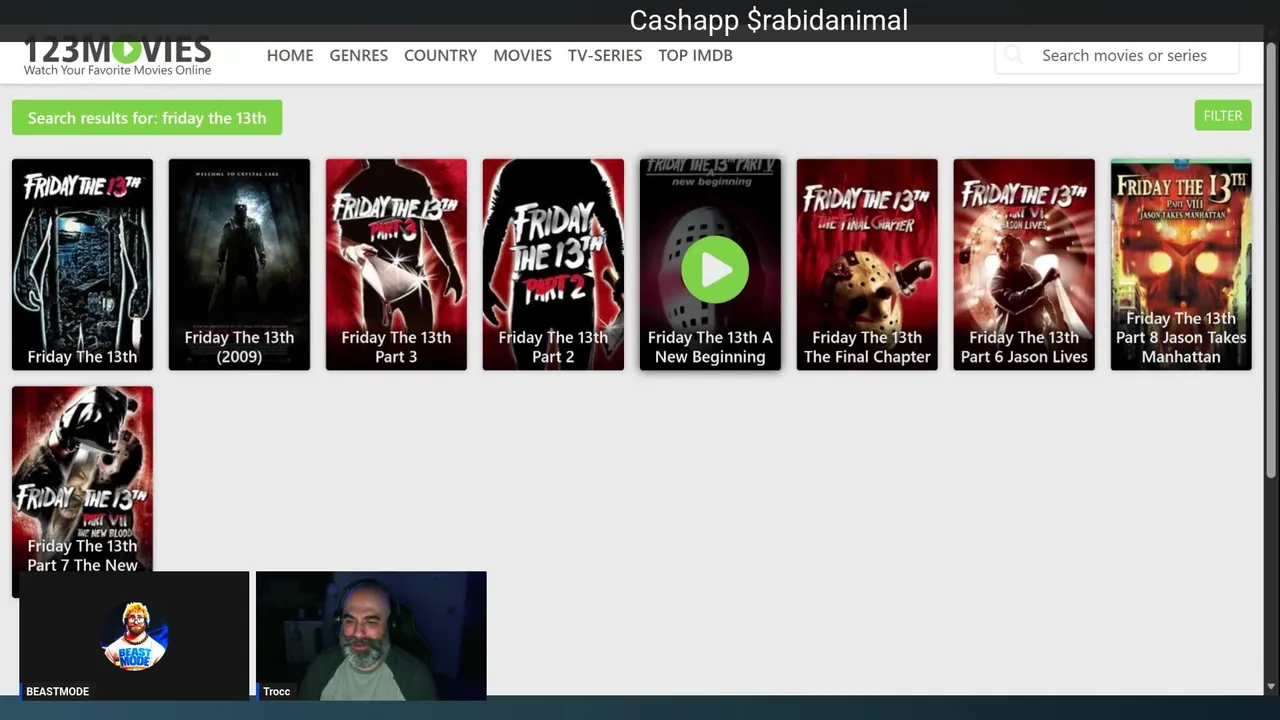Viewport: 1280px width, 720px height.
Task: Open Friday The 13th Part 2 poster
Action: click(553, 264)
